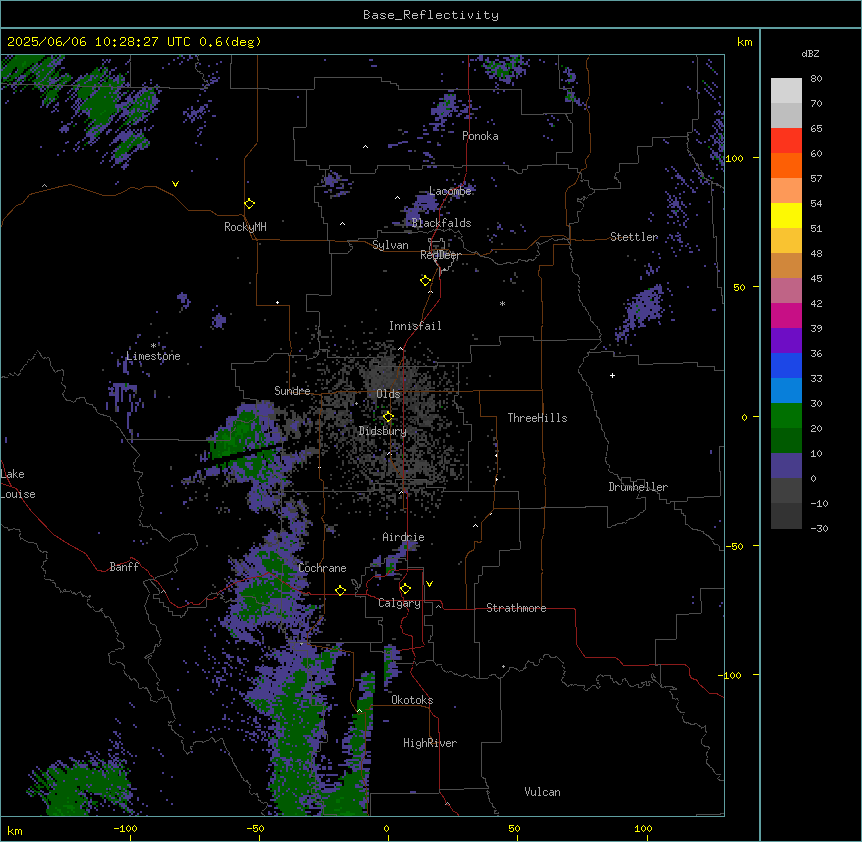This screenshot has height=842, width=862.
Task: Click the RedDeer city label
Action: (x=440, y=255)
